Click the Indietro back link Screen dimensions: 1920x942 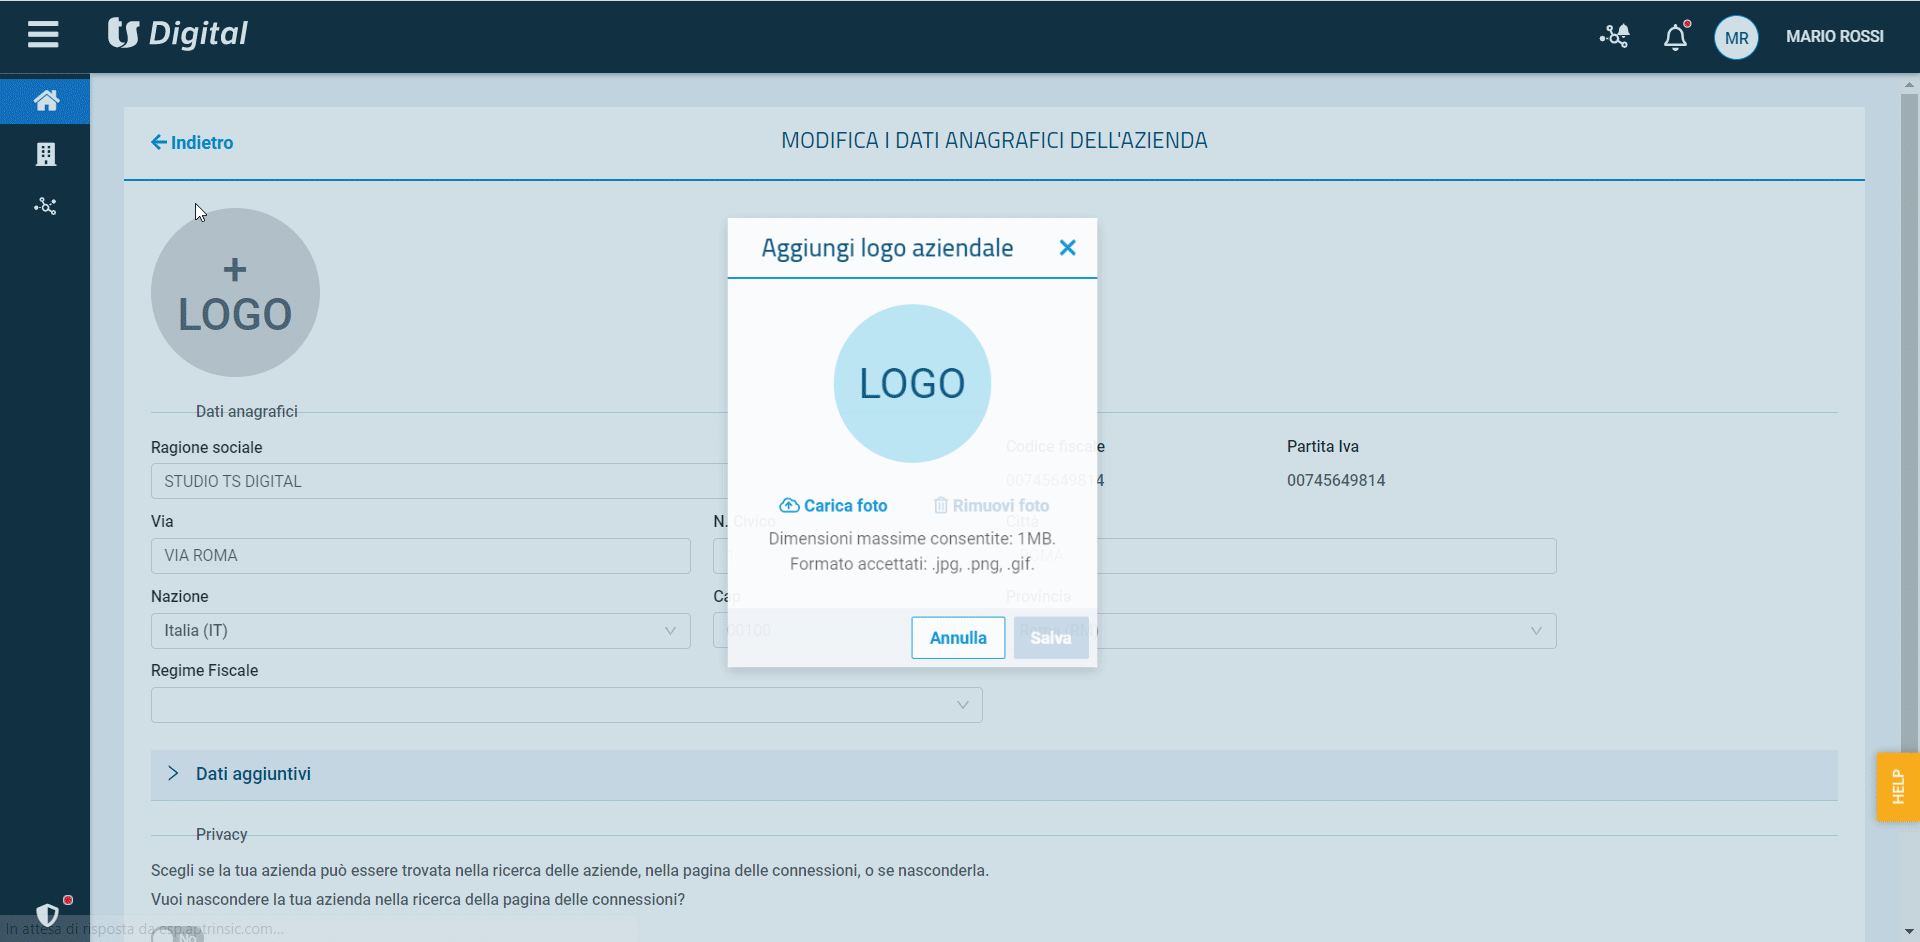point(191,142)
